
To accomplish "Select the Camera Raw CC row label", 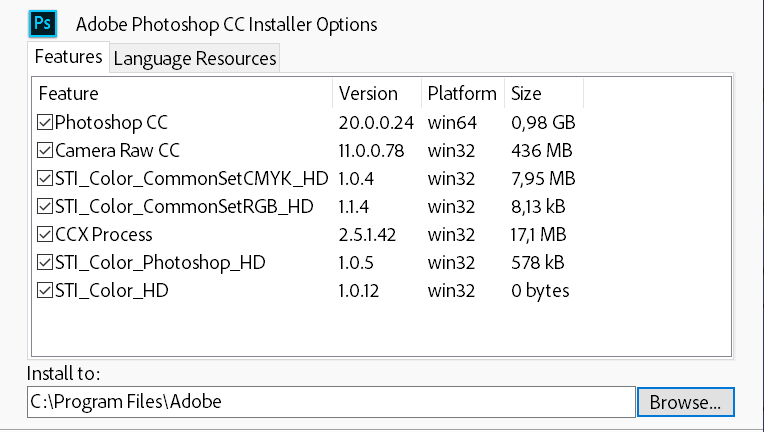I will 117,150.
